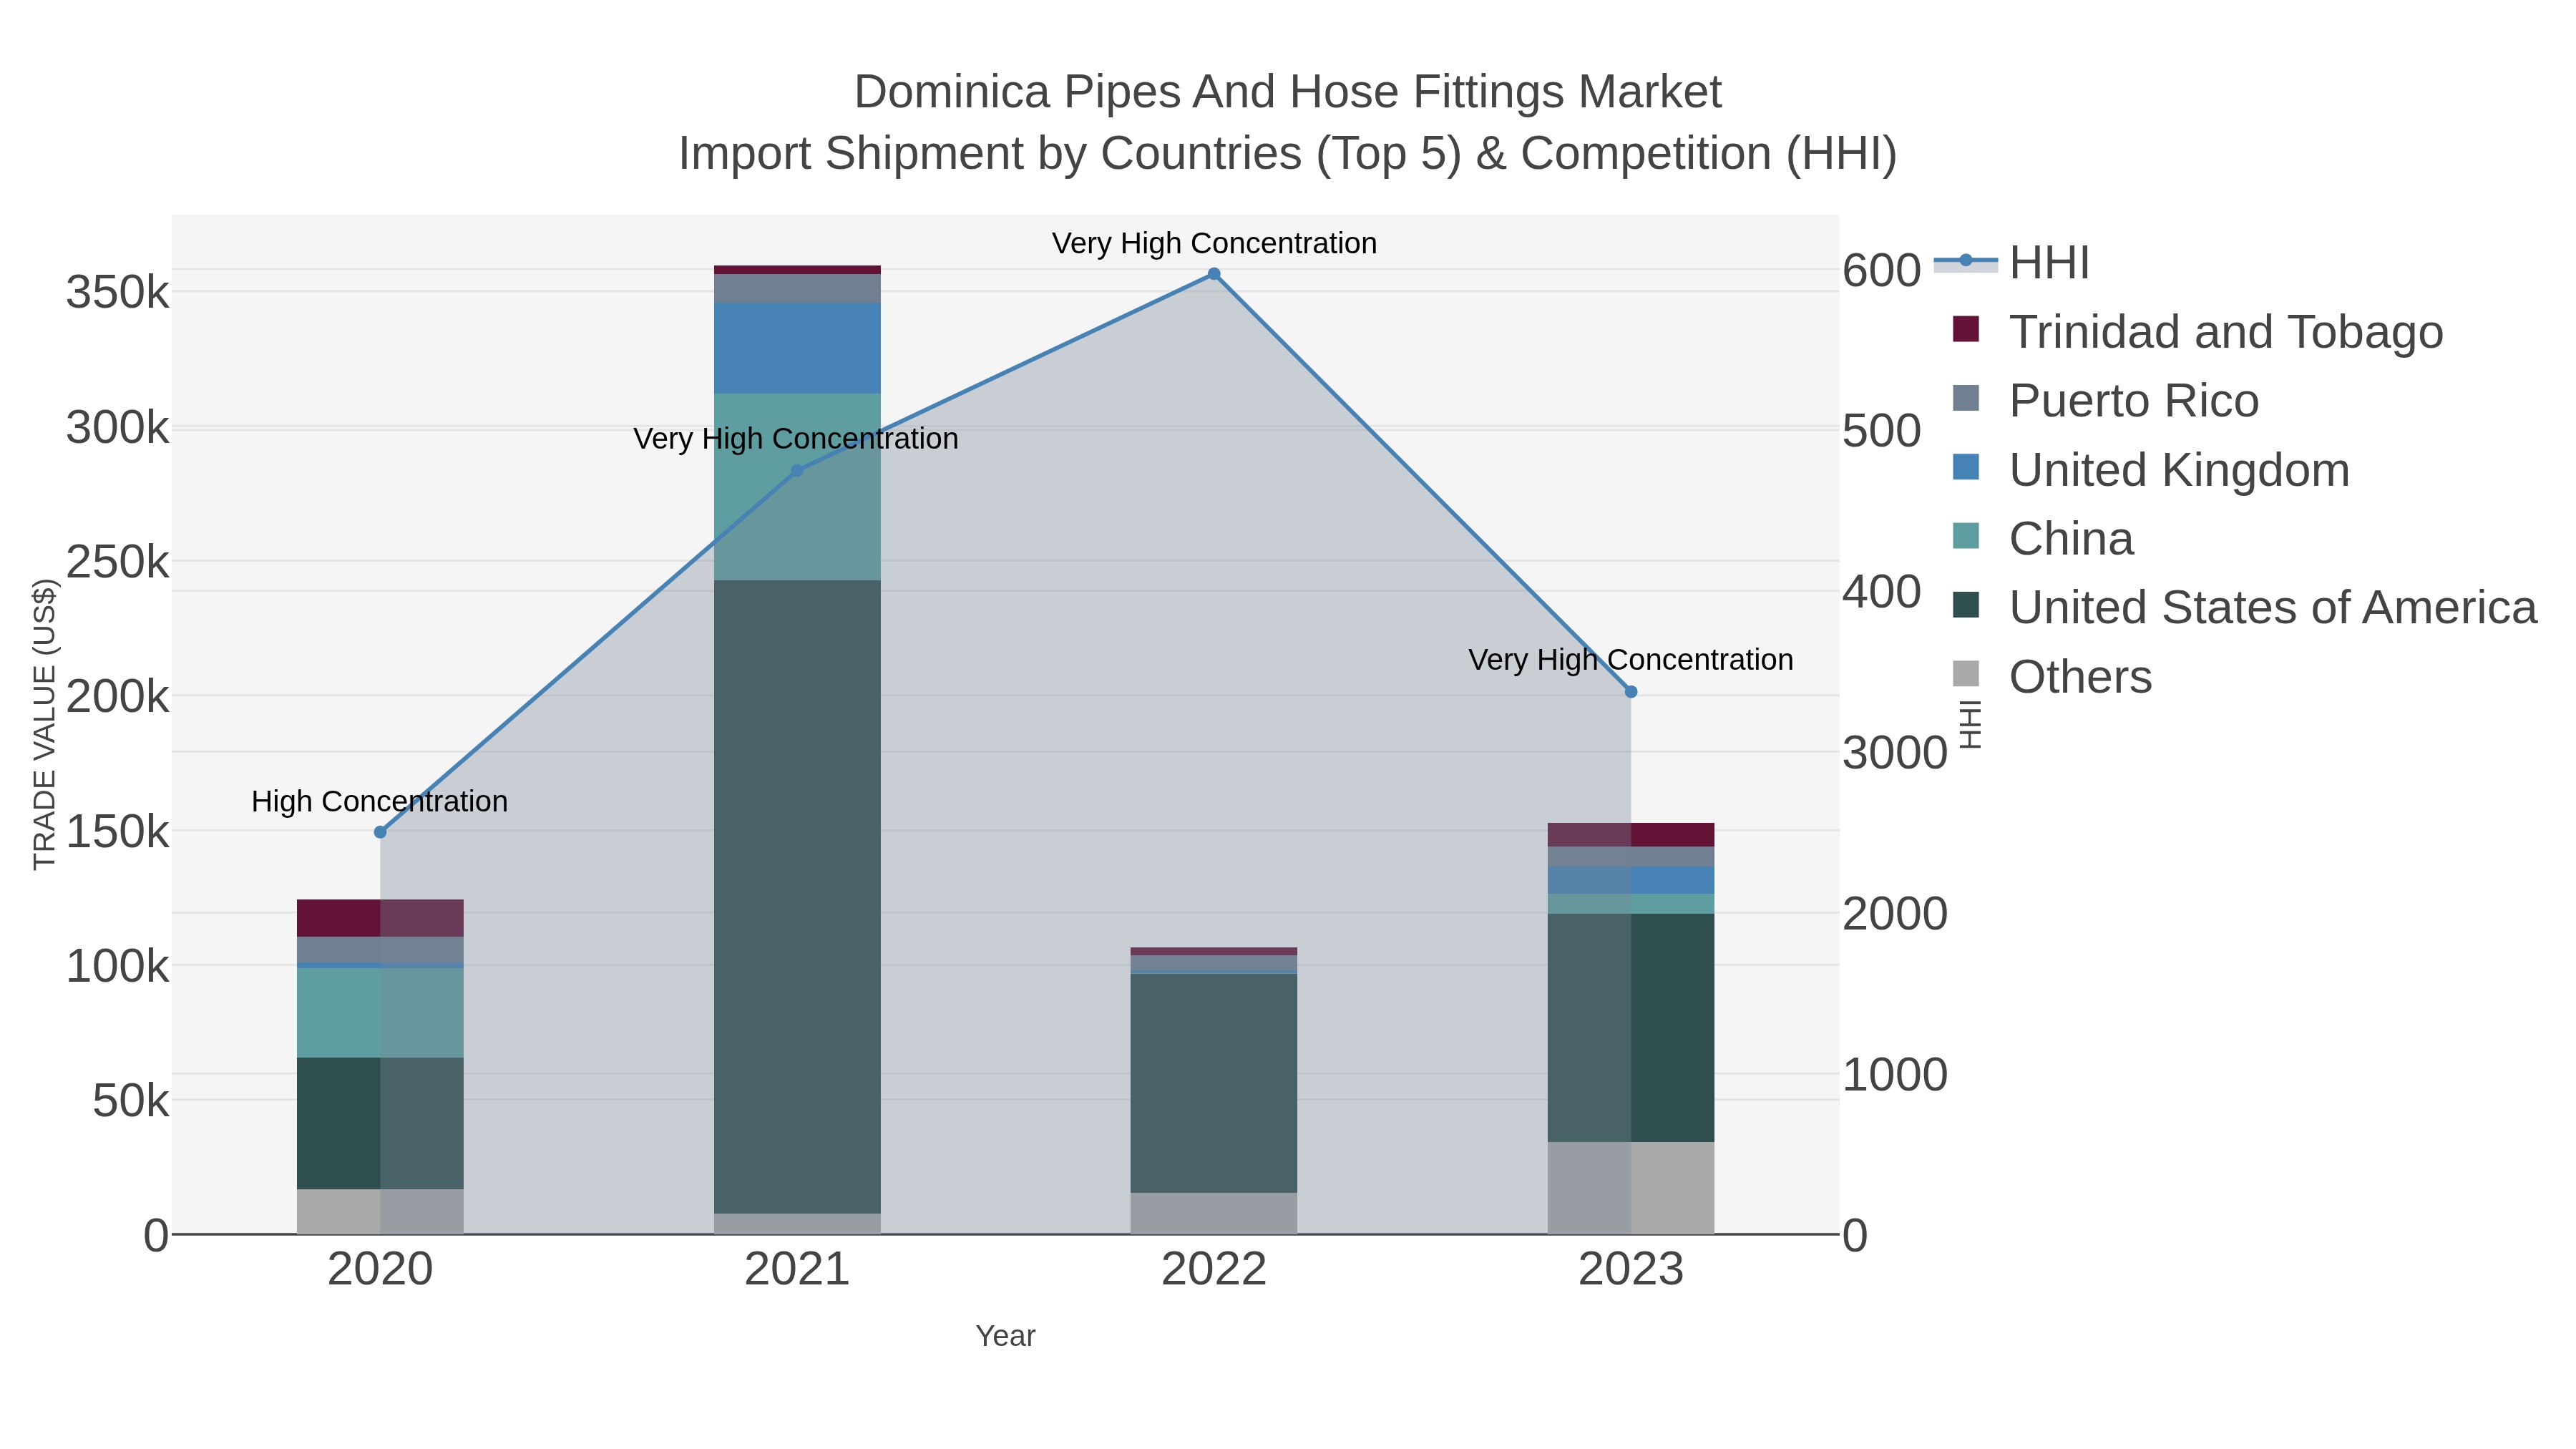Click the Trinidad and Tobago maroon legend swatch
2576x1449 pixels.
1966,329
